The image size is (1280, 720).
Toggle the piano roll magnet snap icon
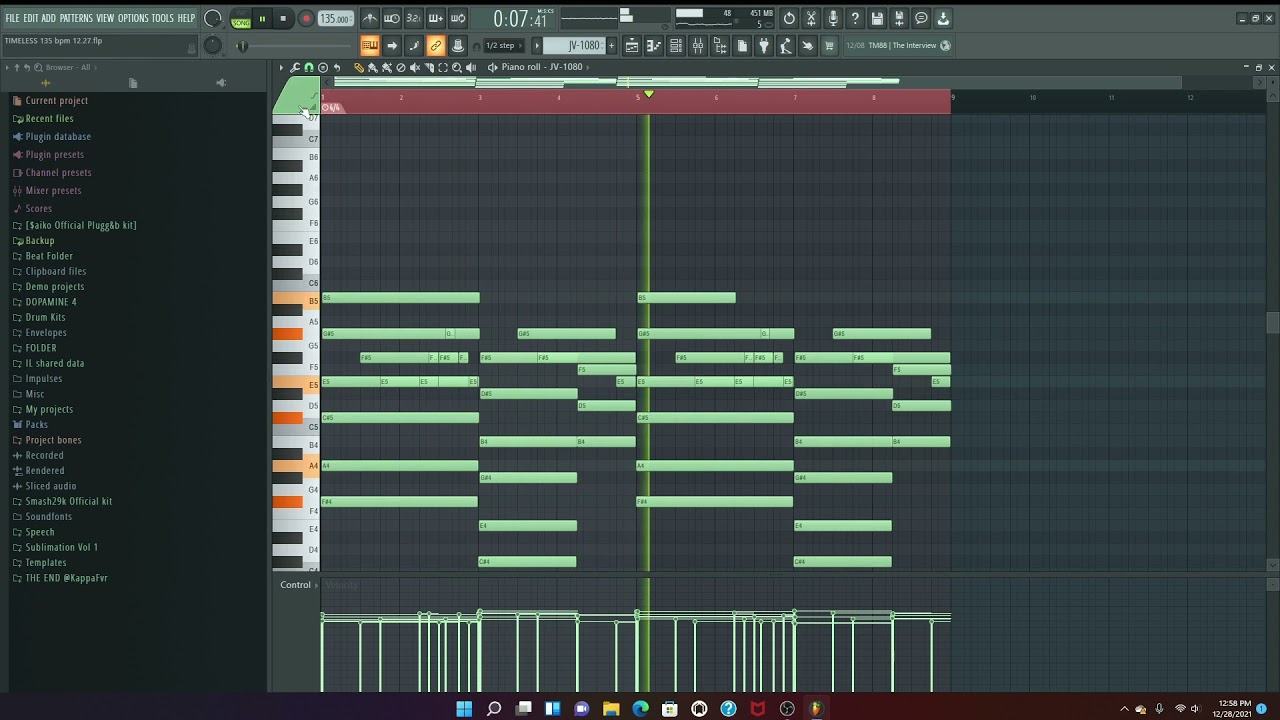[x=309, y=67]
